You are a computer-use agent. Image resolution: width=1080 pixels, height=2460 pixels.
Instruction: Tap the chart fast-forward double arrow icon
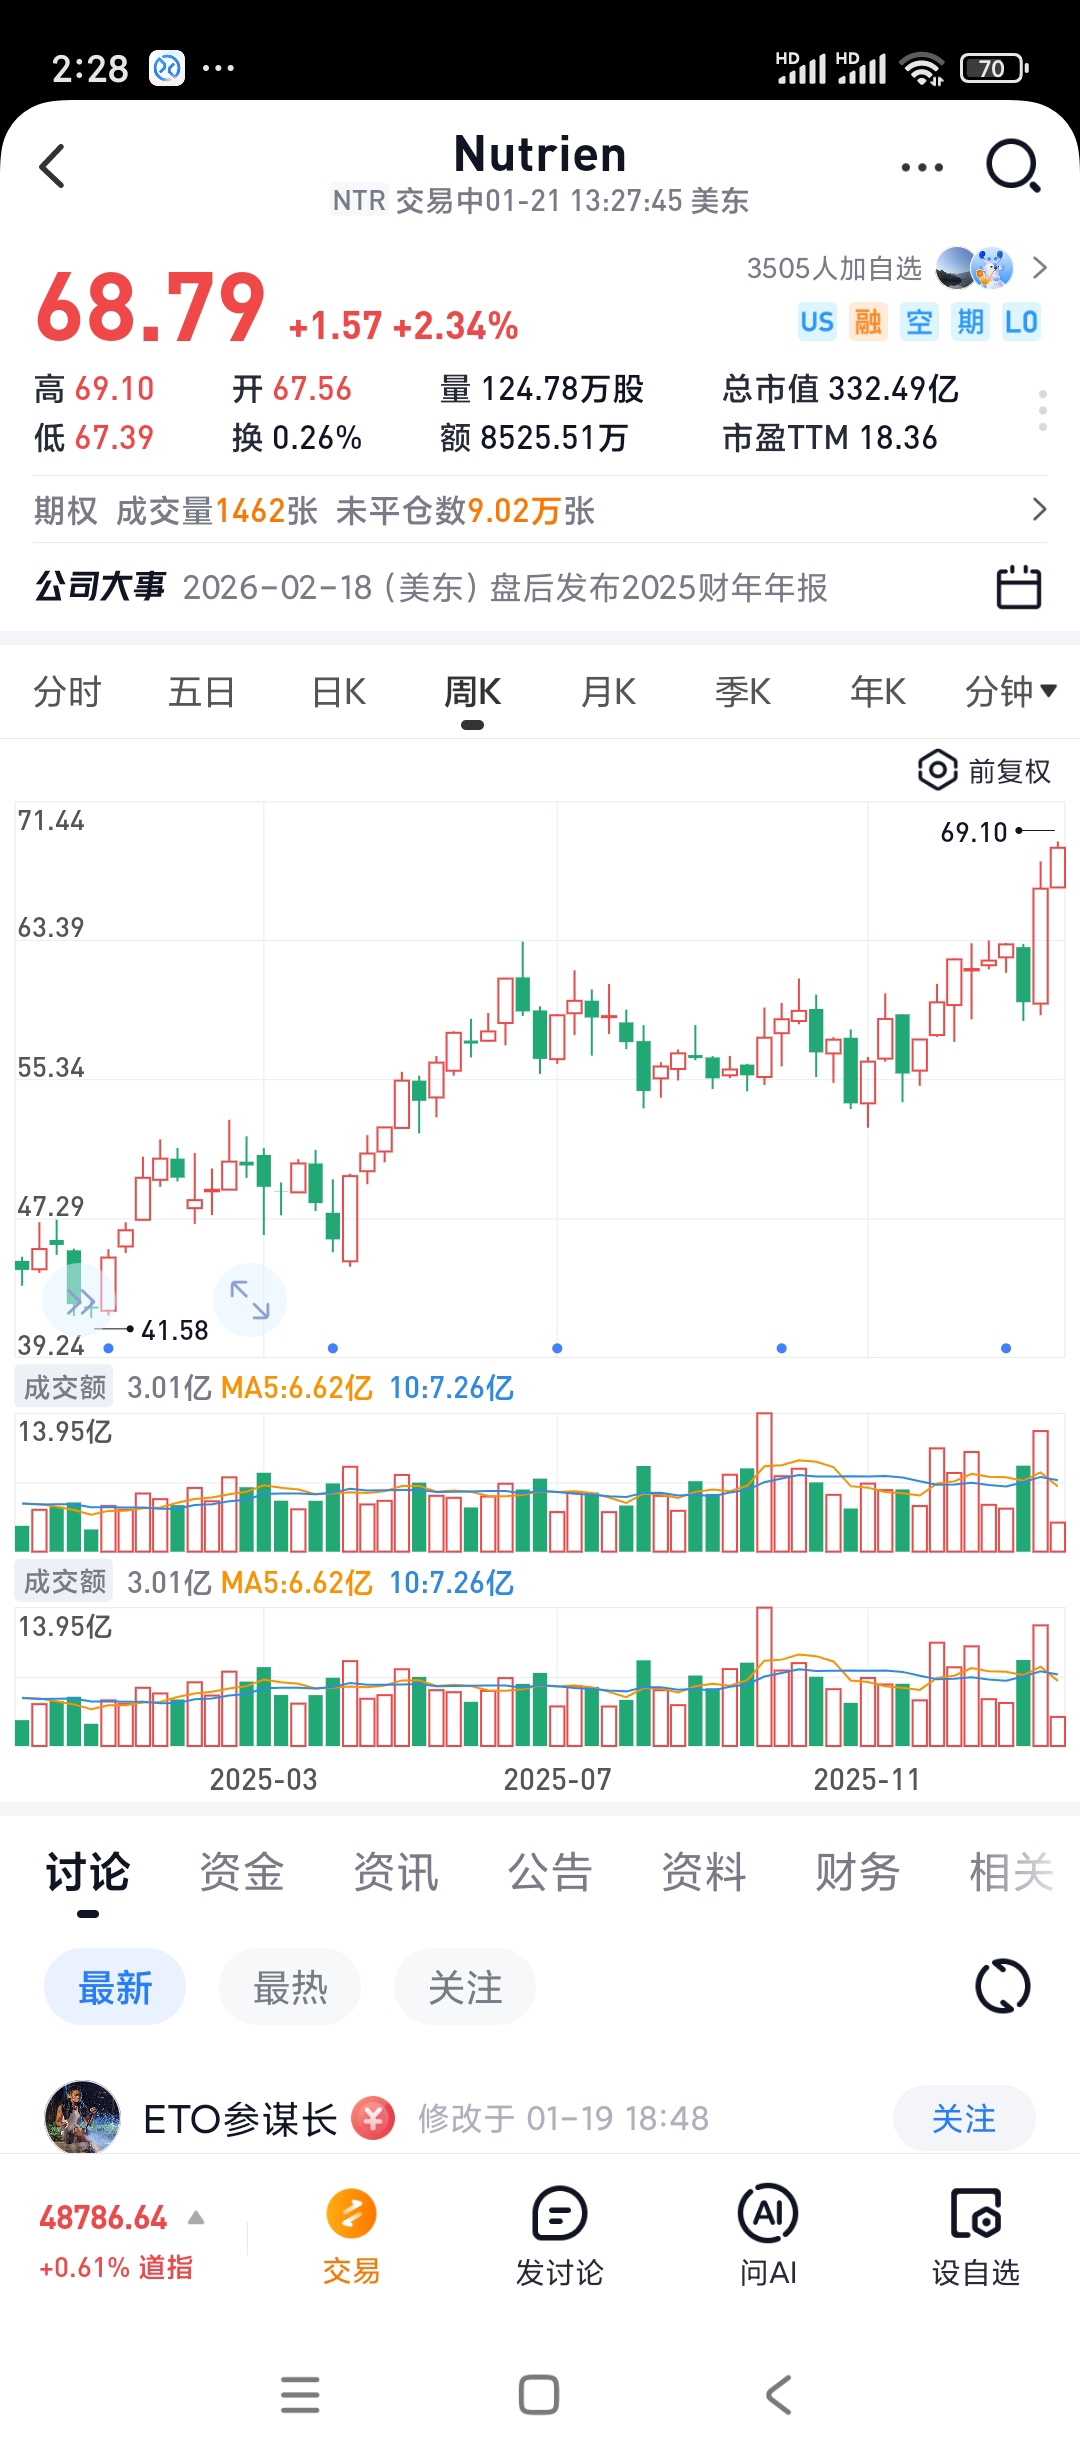click(80, 1300)
